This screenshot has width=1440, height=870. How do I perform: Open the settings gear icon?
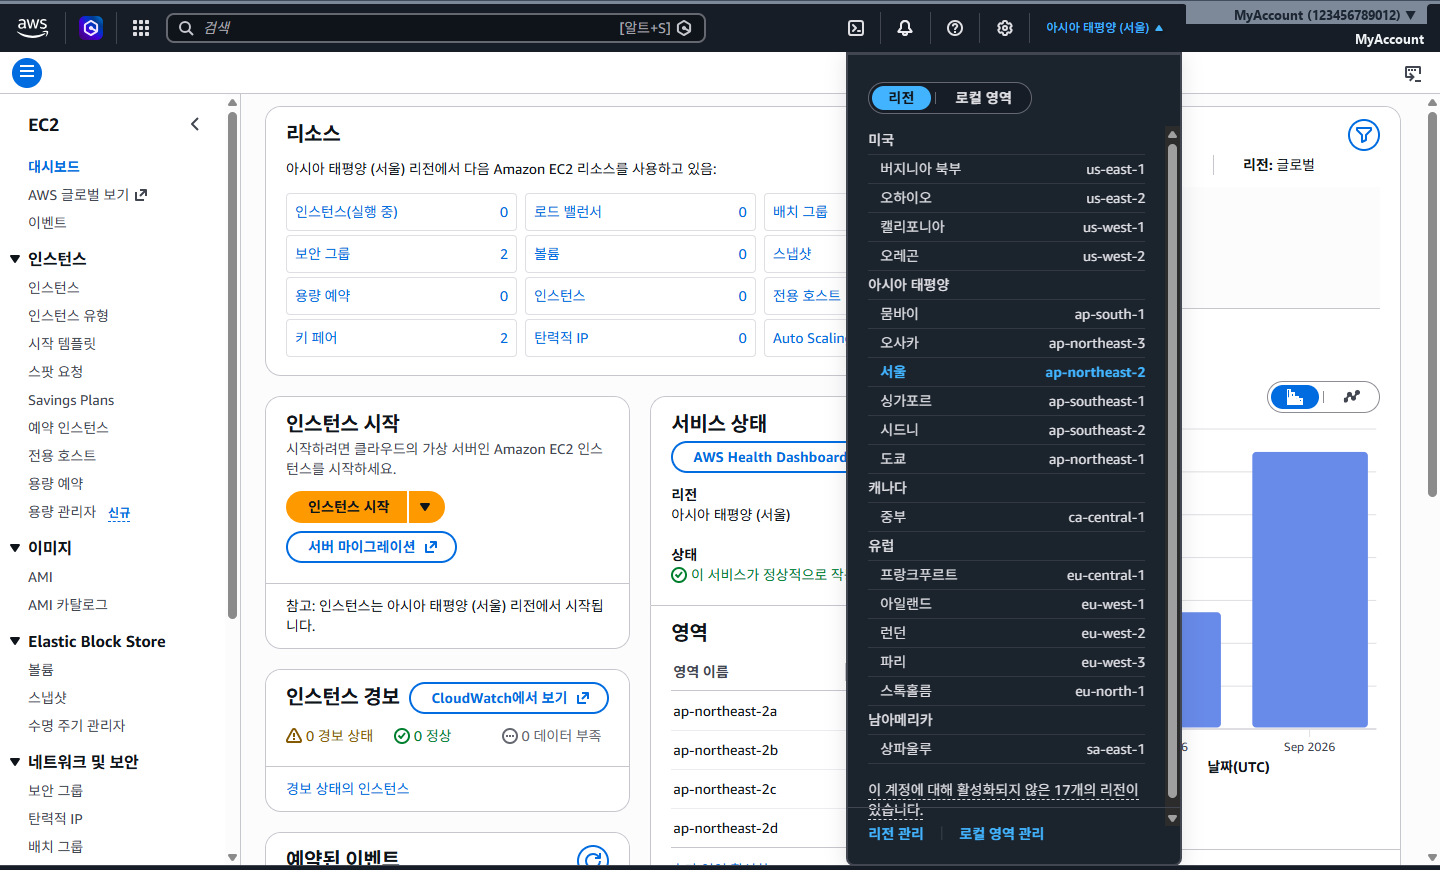point(1005,28)
